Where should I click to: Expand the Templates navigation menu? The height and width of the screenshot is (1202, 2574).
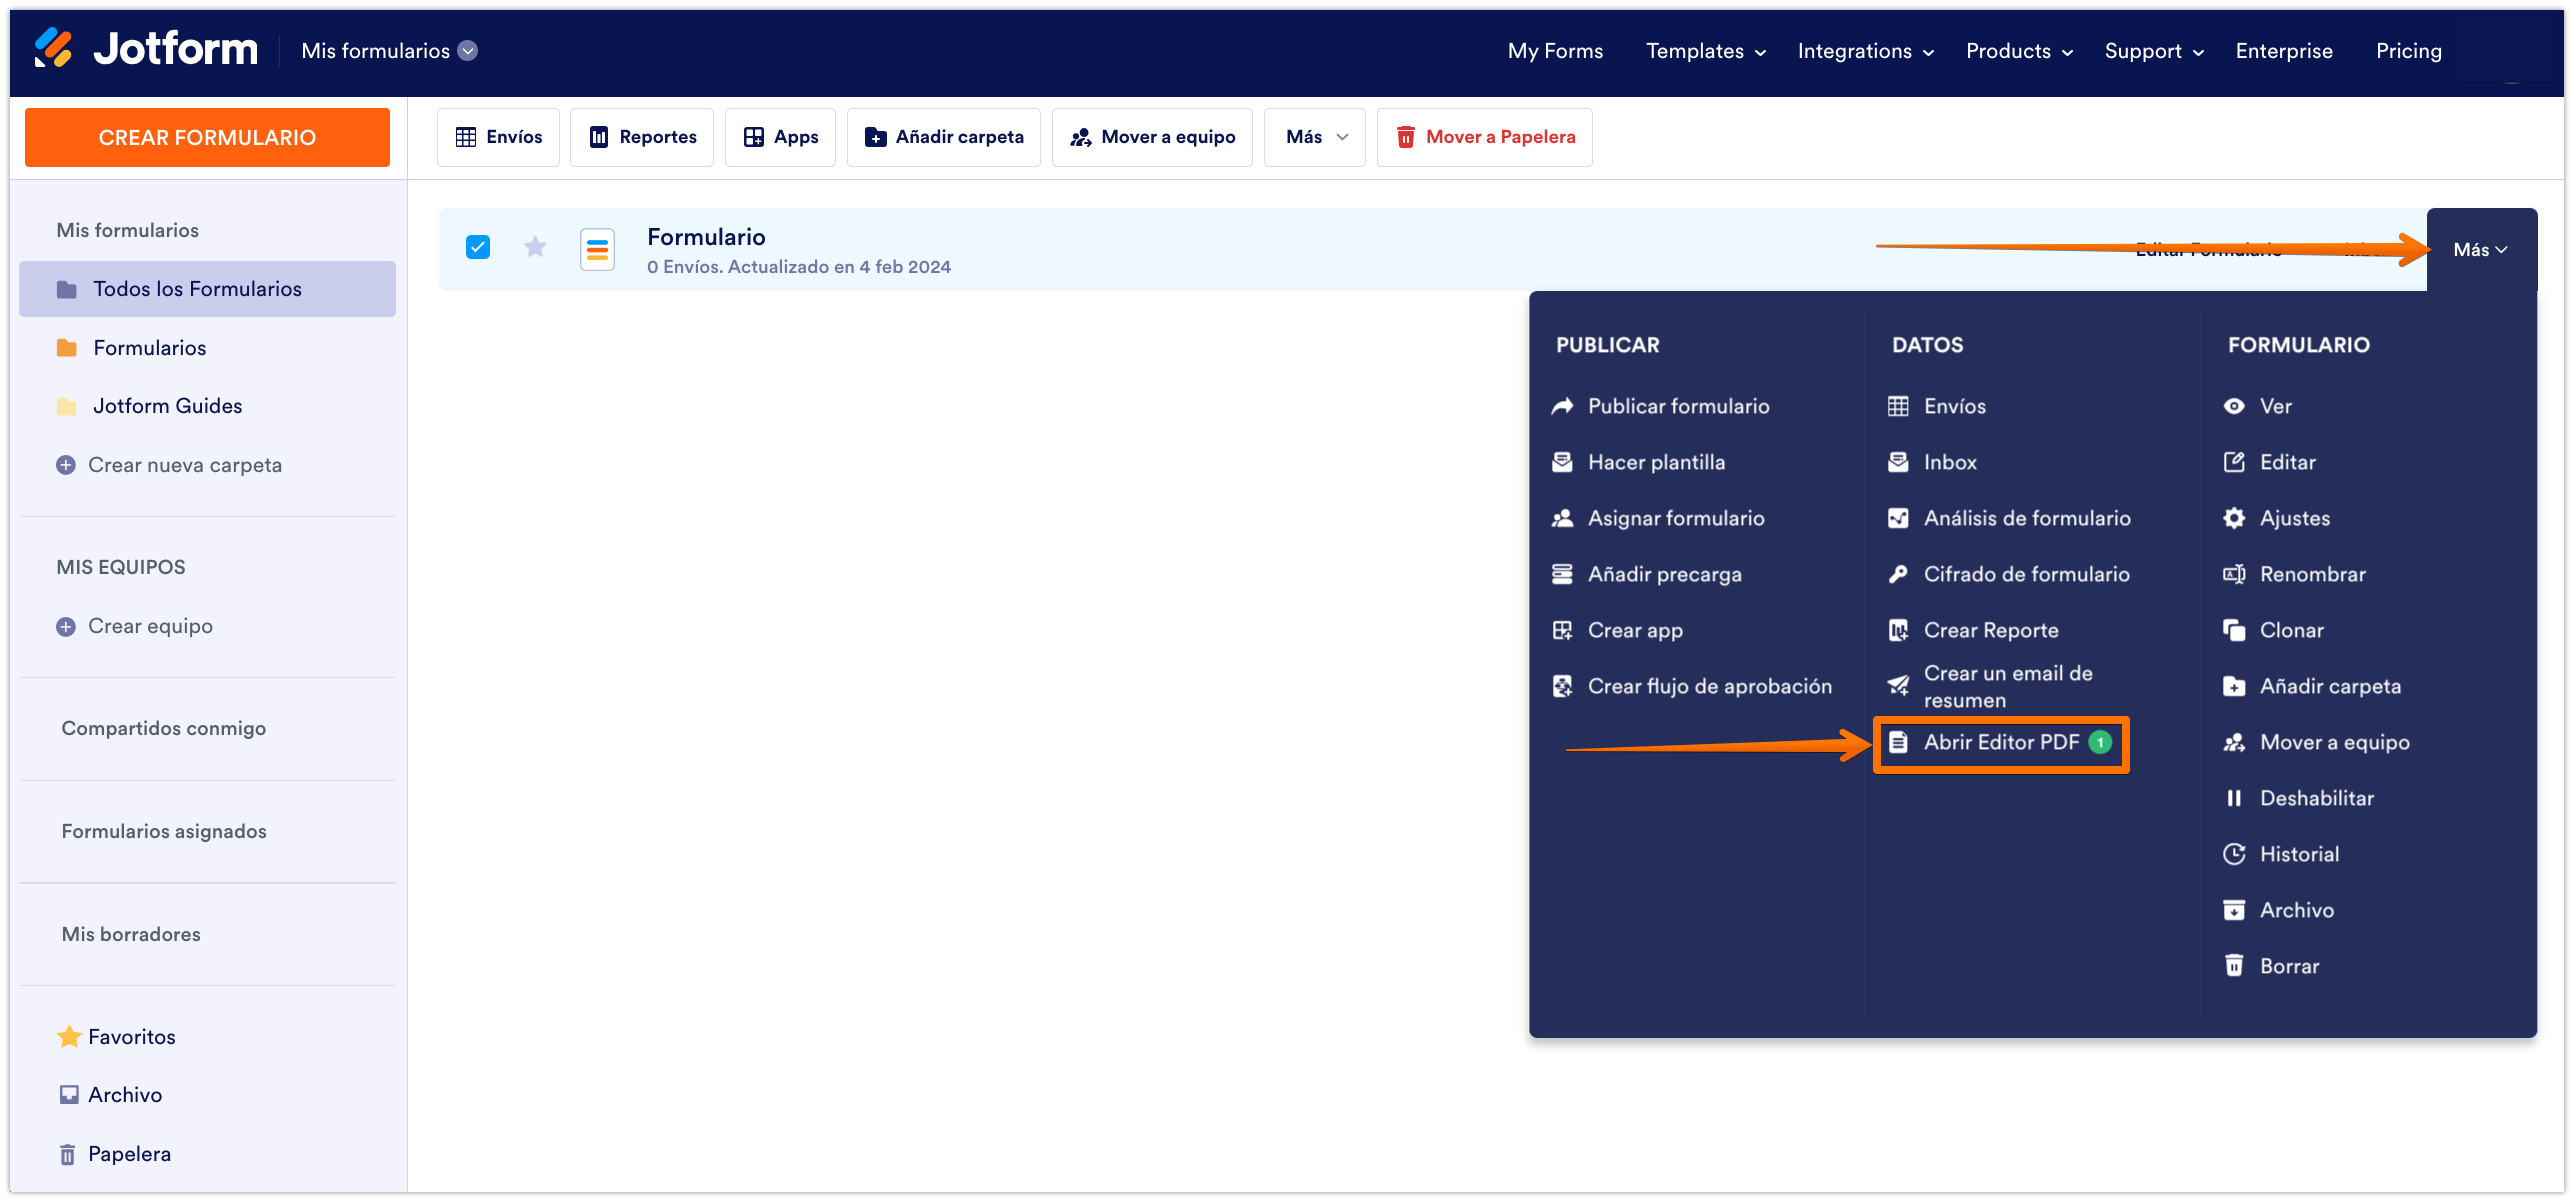point(1705,51)
